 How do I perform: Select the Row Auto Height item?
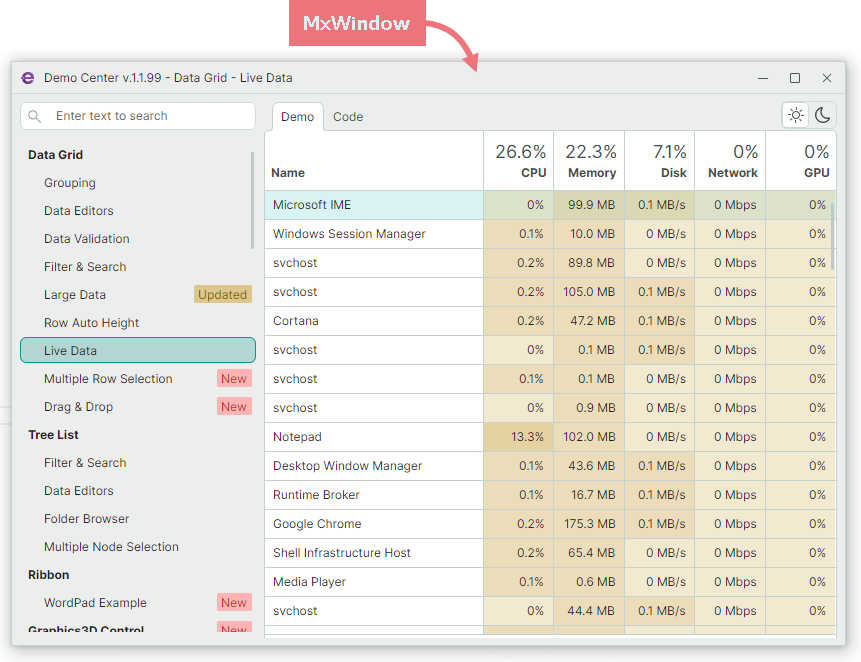91,323
